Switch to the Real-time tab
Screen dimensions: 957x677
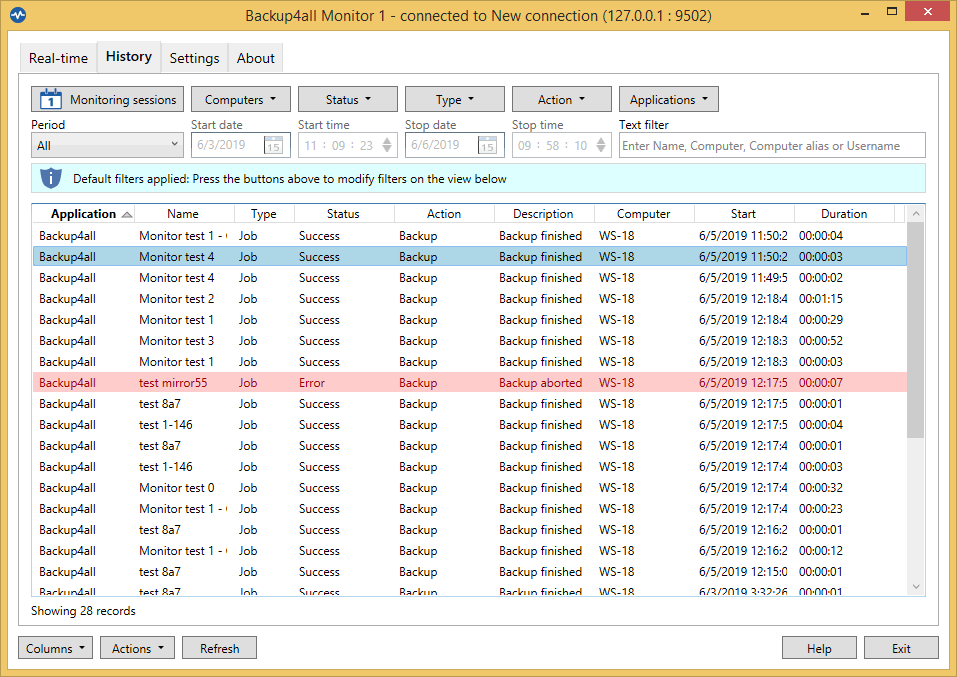pyautogui.click(x=58, y=58)
